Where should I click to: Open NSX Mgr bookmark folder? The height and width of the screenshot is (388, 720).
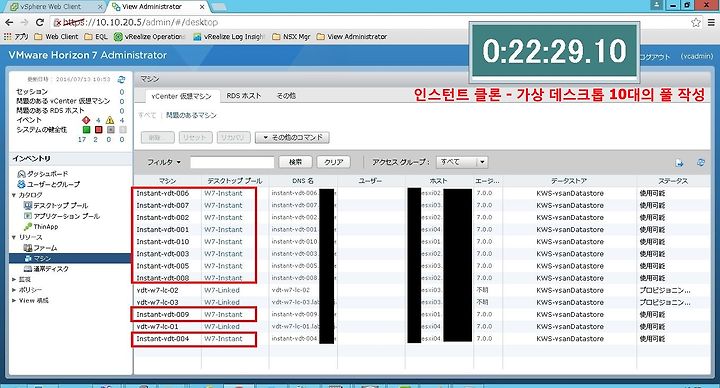291,37
